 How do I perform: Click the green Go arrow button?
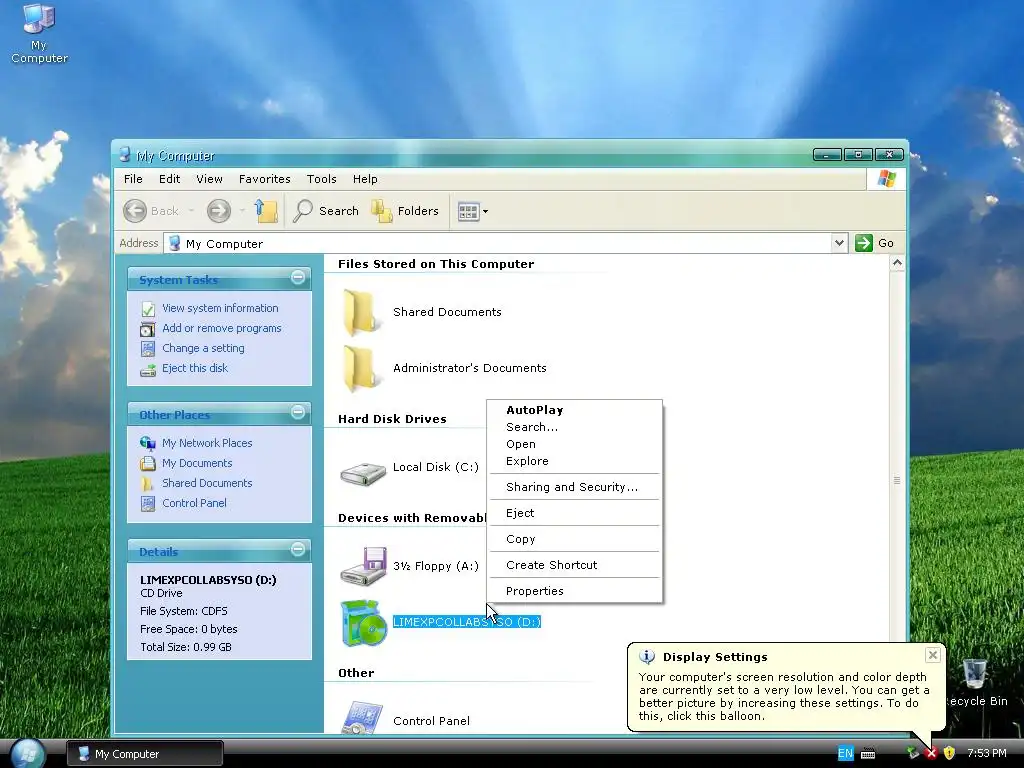(864, 243)
